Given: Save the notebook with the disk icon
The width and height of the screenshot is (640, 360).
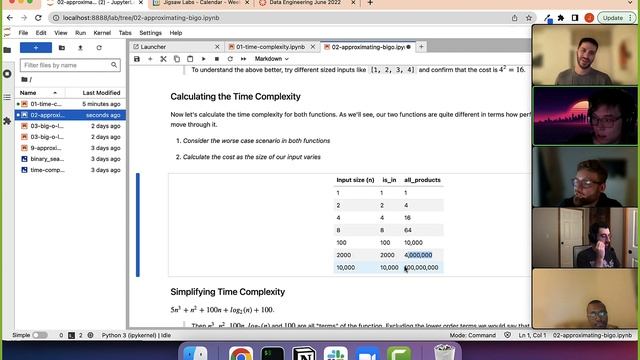Looking at the screenshot, I should pos(137,59).
